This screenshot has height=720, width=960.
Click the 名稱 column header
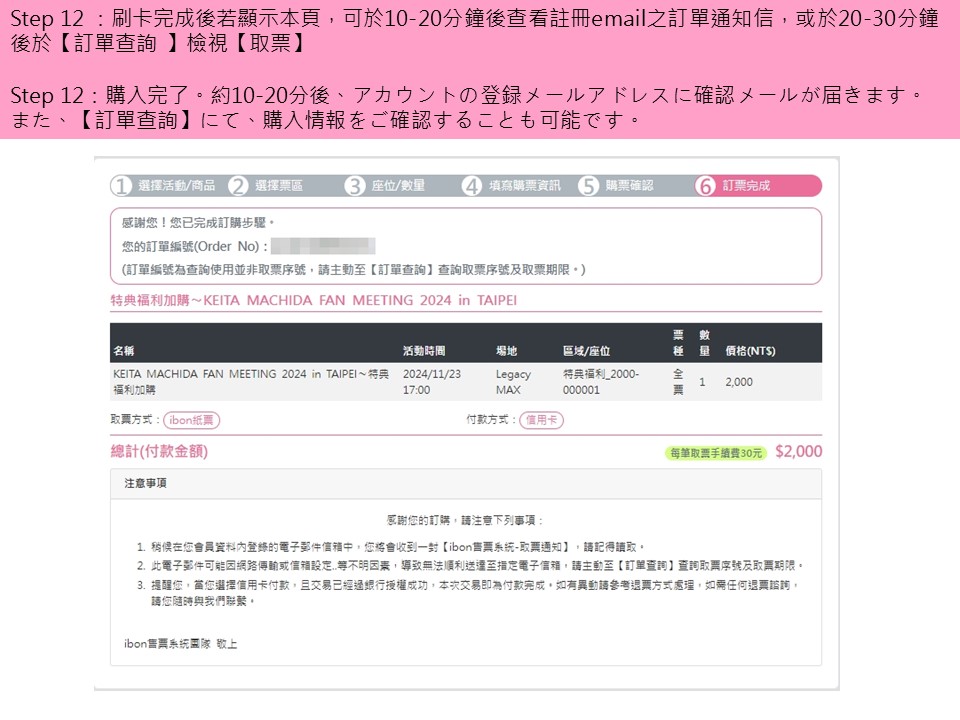click(x=124, y=351)
